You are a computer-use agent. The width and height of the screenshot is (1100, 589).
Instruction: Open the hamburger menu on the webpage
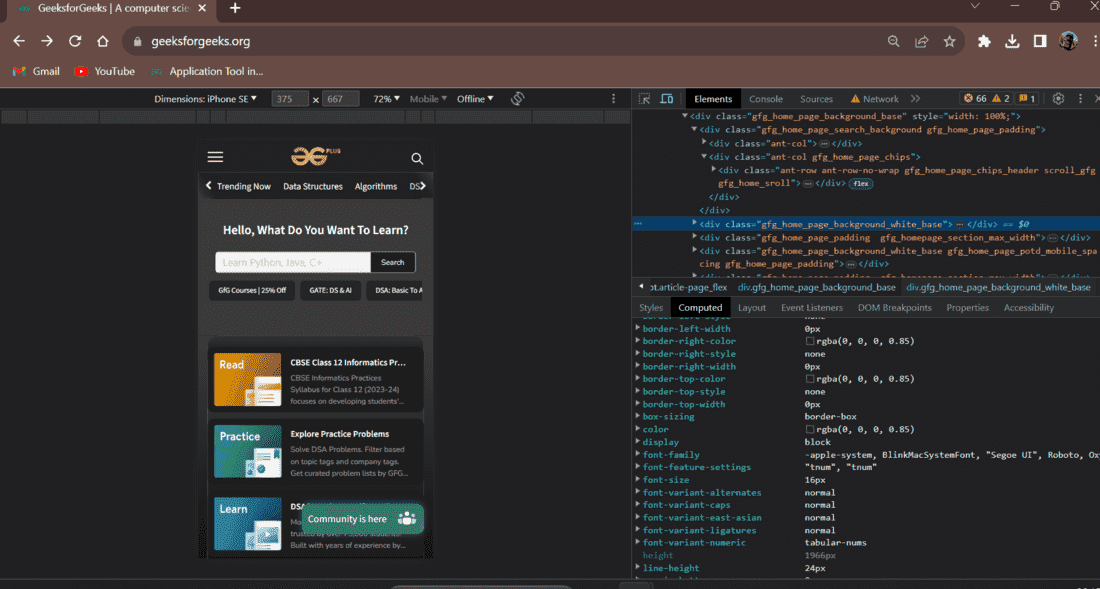click(x=215, y=157)
